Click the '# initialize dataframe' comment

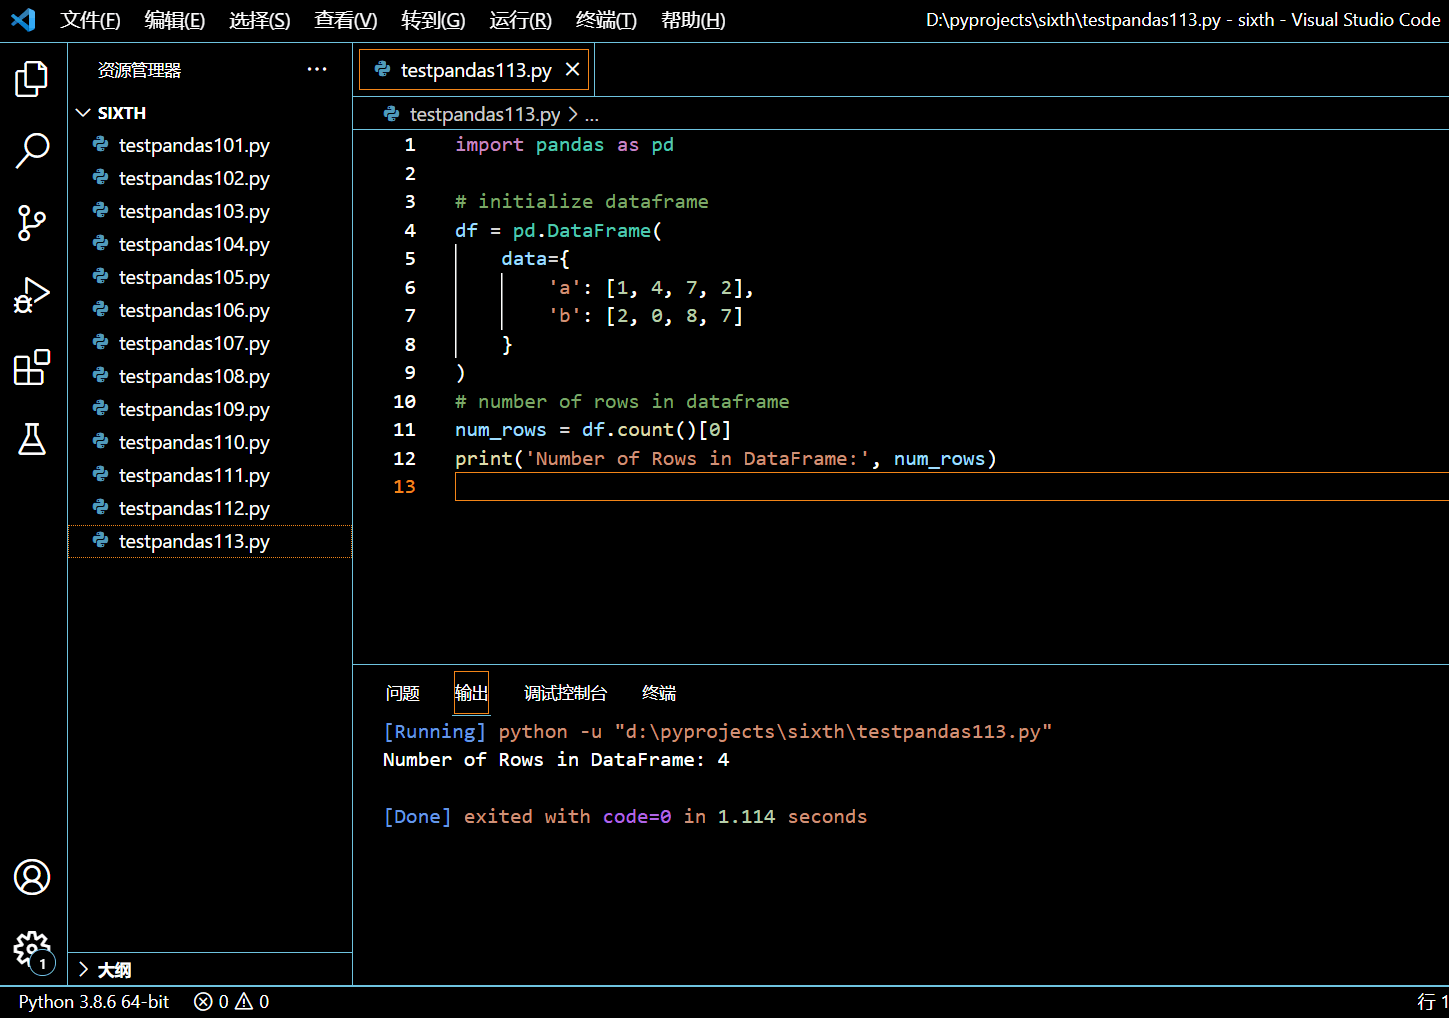click(581, 201)
